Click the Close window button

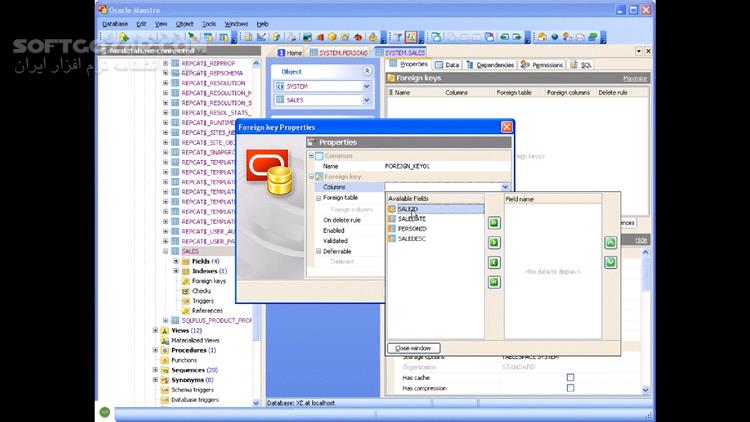tap(414, 348)
